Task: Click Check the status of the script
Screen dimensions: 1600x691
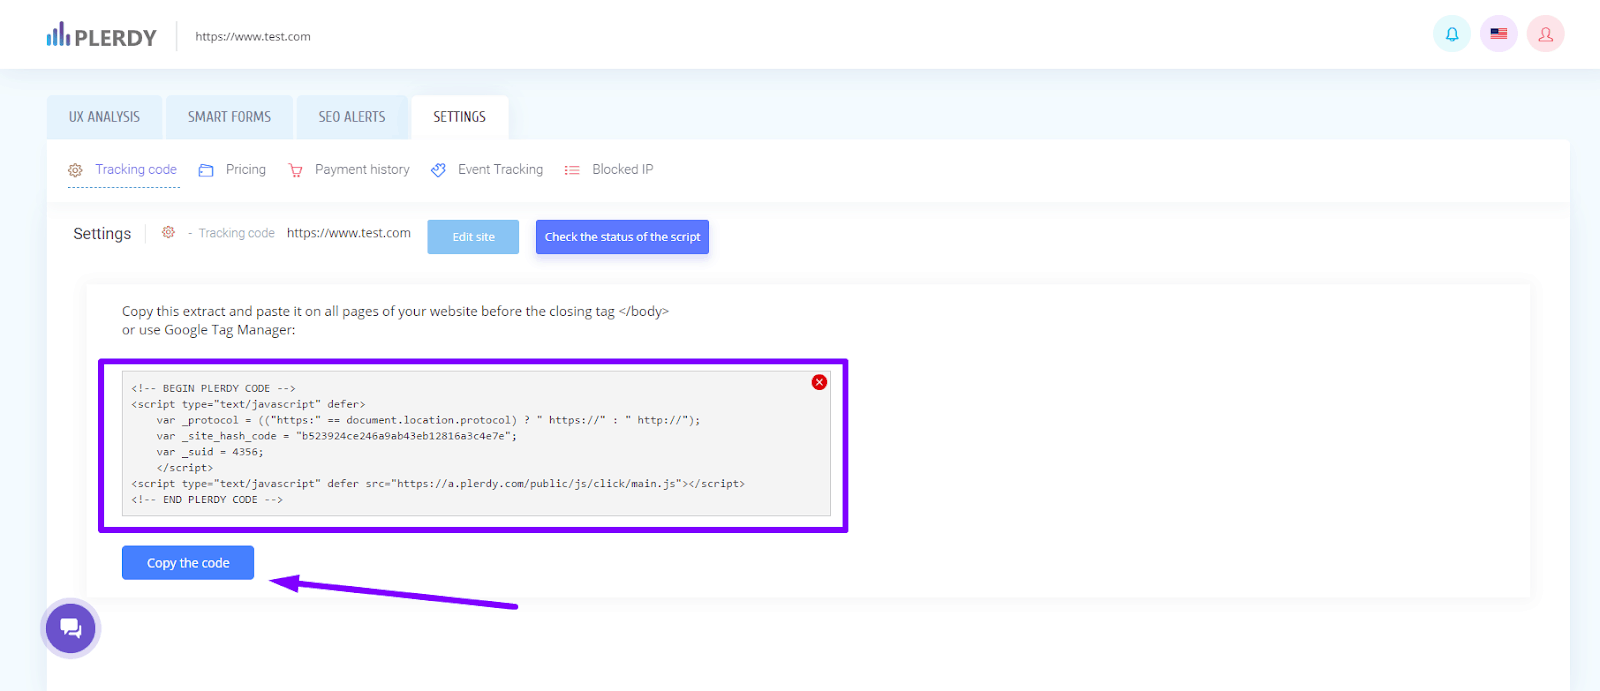Action: pyautogui.click(x=622, y=237)
